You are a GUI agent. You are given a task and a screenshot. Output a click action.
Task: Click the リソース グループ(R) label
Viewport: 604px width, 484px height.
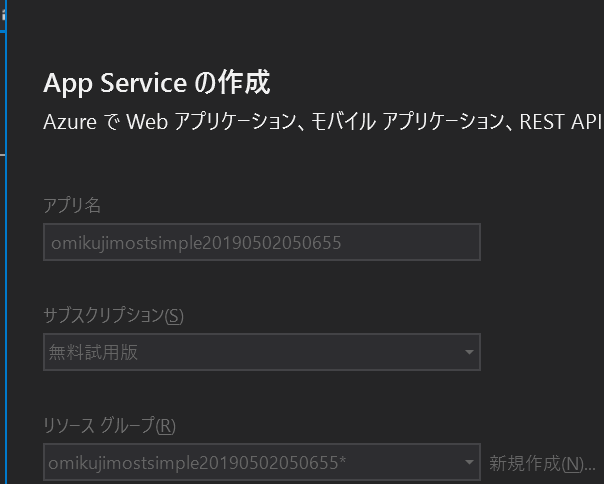pos(109,425)
